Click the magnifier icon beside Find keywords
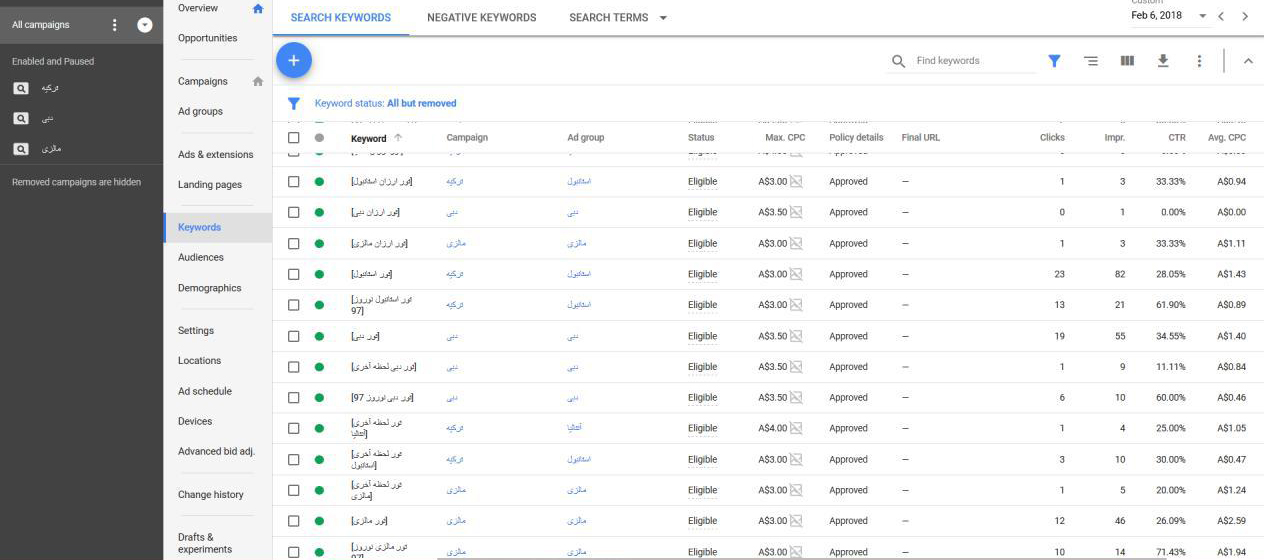Screen dimensions: 1264x560 click(898, 61)
